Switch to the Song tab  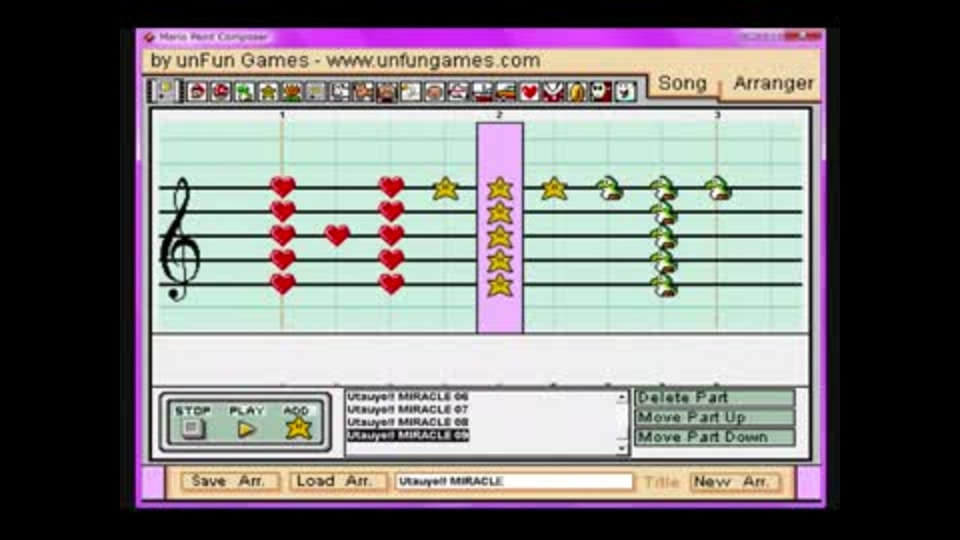tap(682, 84)
